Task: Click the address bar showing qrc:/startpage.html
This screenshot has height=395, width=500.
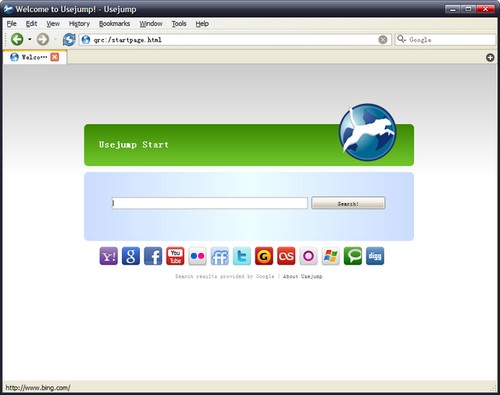Action: point(235,40)
